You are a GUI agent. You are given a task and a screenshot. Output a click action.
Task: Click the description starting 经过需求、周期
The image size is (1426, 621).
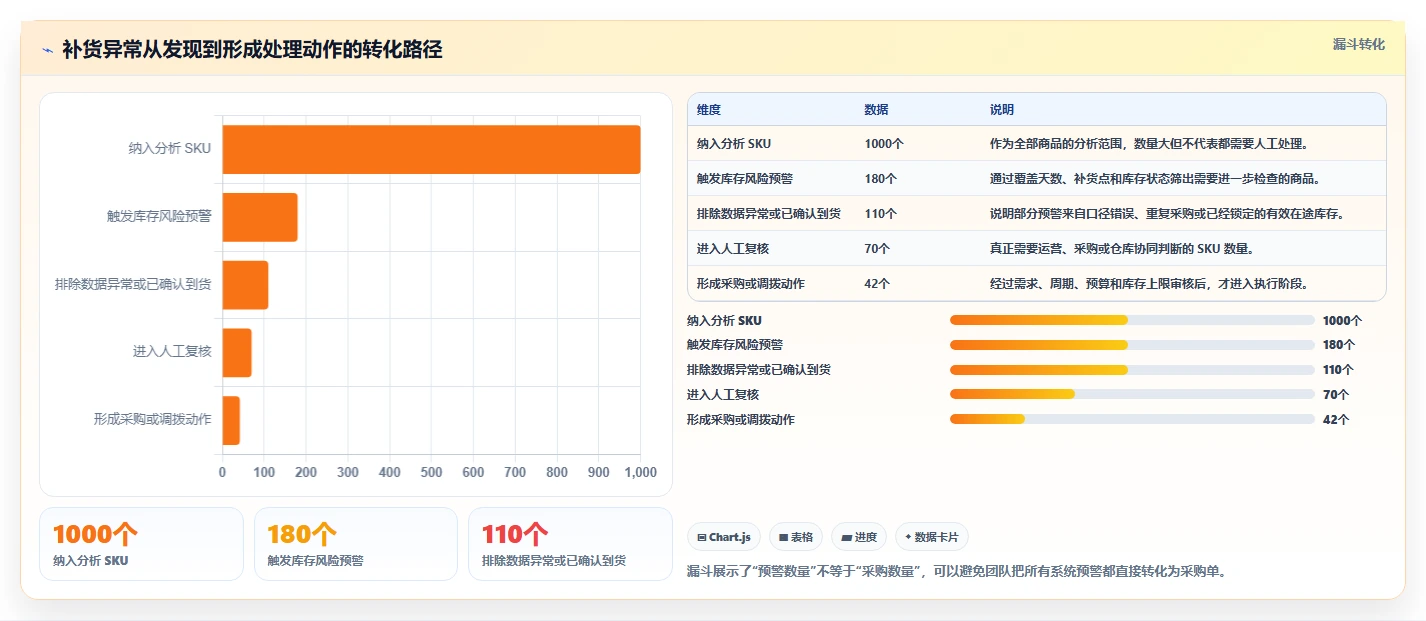[1149, 284]
